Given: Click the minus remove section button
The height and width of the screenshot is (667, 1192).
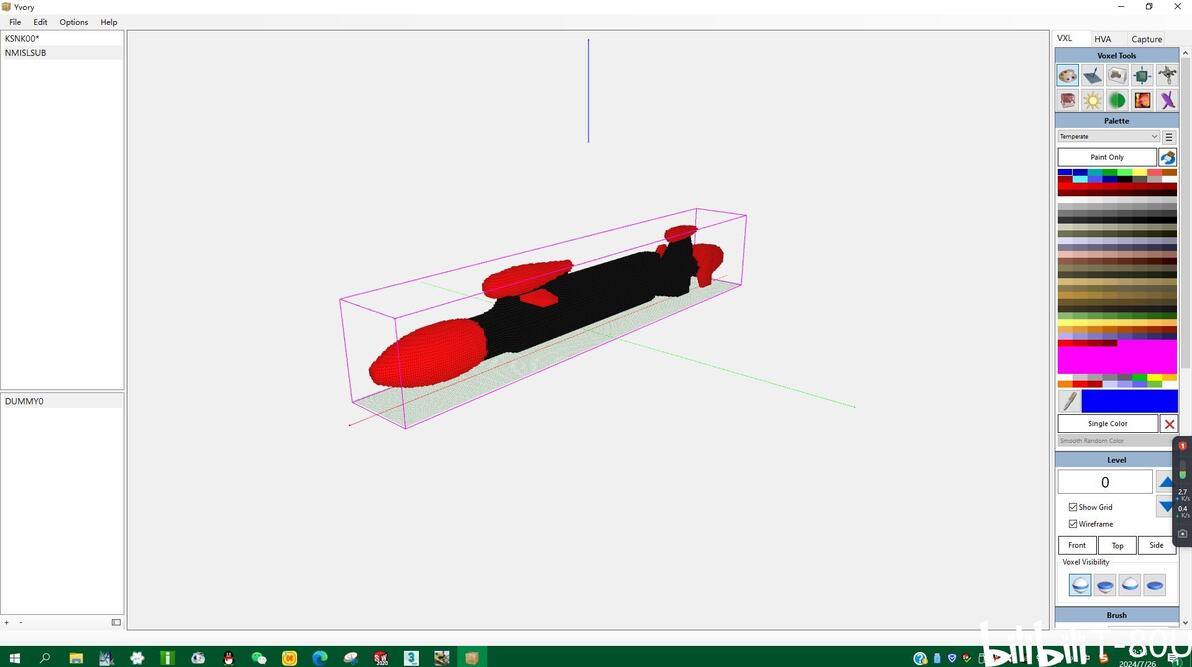Looking at the screenshot, I should coord(21,622).
